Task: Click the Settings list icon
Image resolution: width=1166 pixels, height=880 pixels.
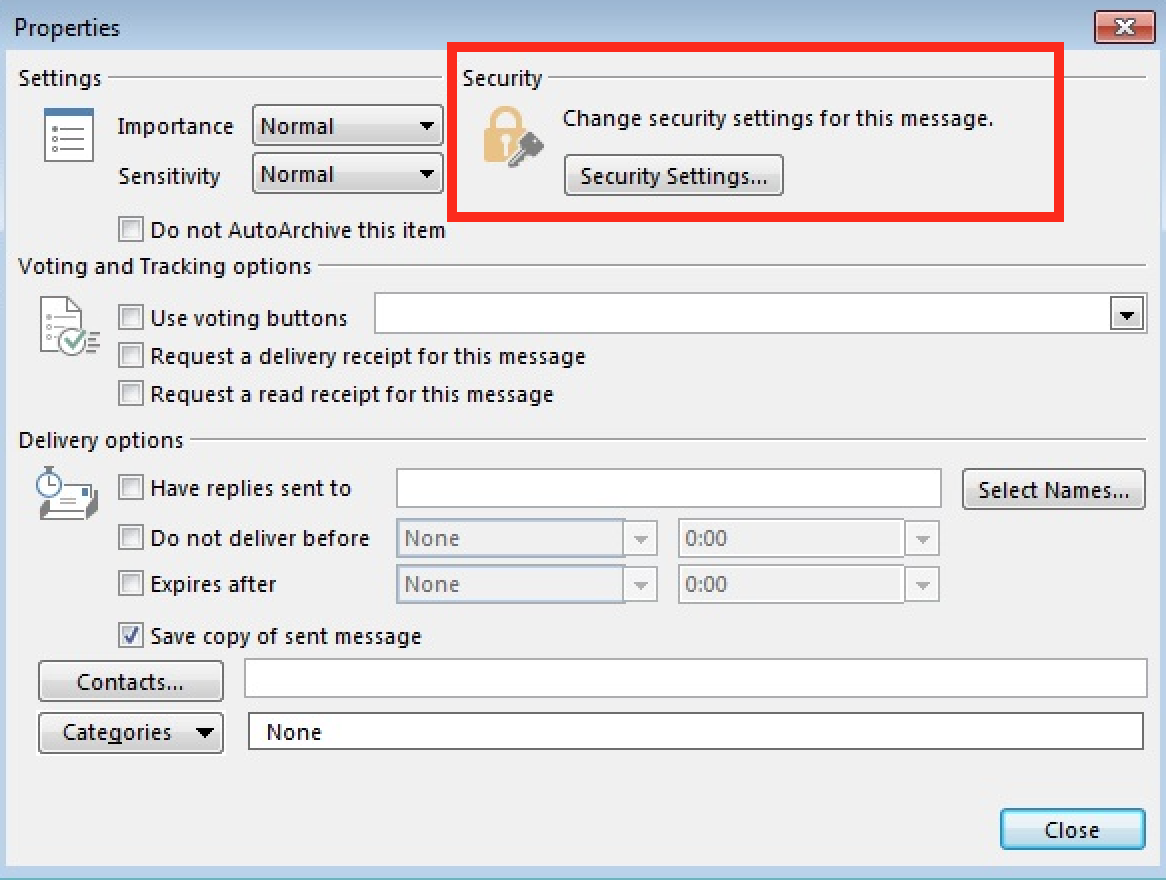Action: pos(69,135)
